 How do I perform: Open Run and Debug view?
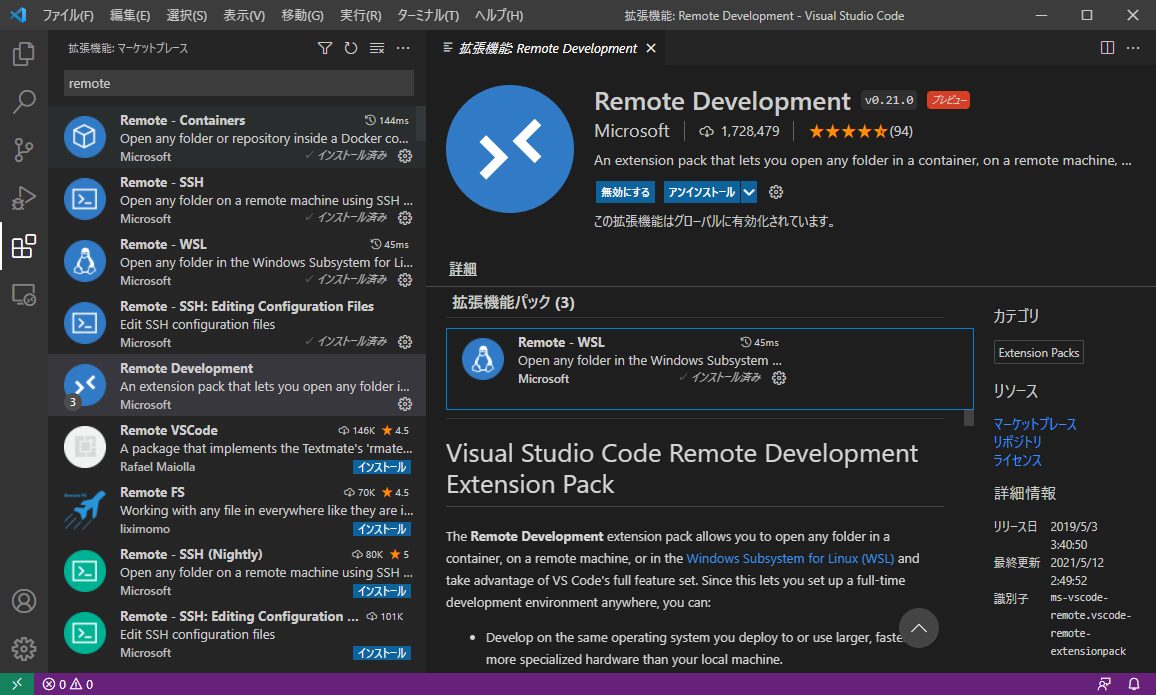[x=24, y=198]
